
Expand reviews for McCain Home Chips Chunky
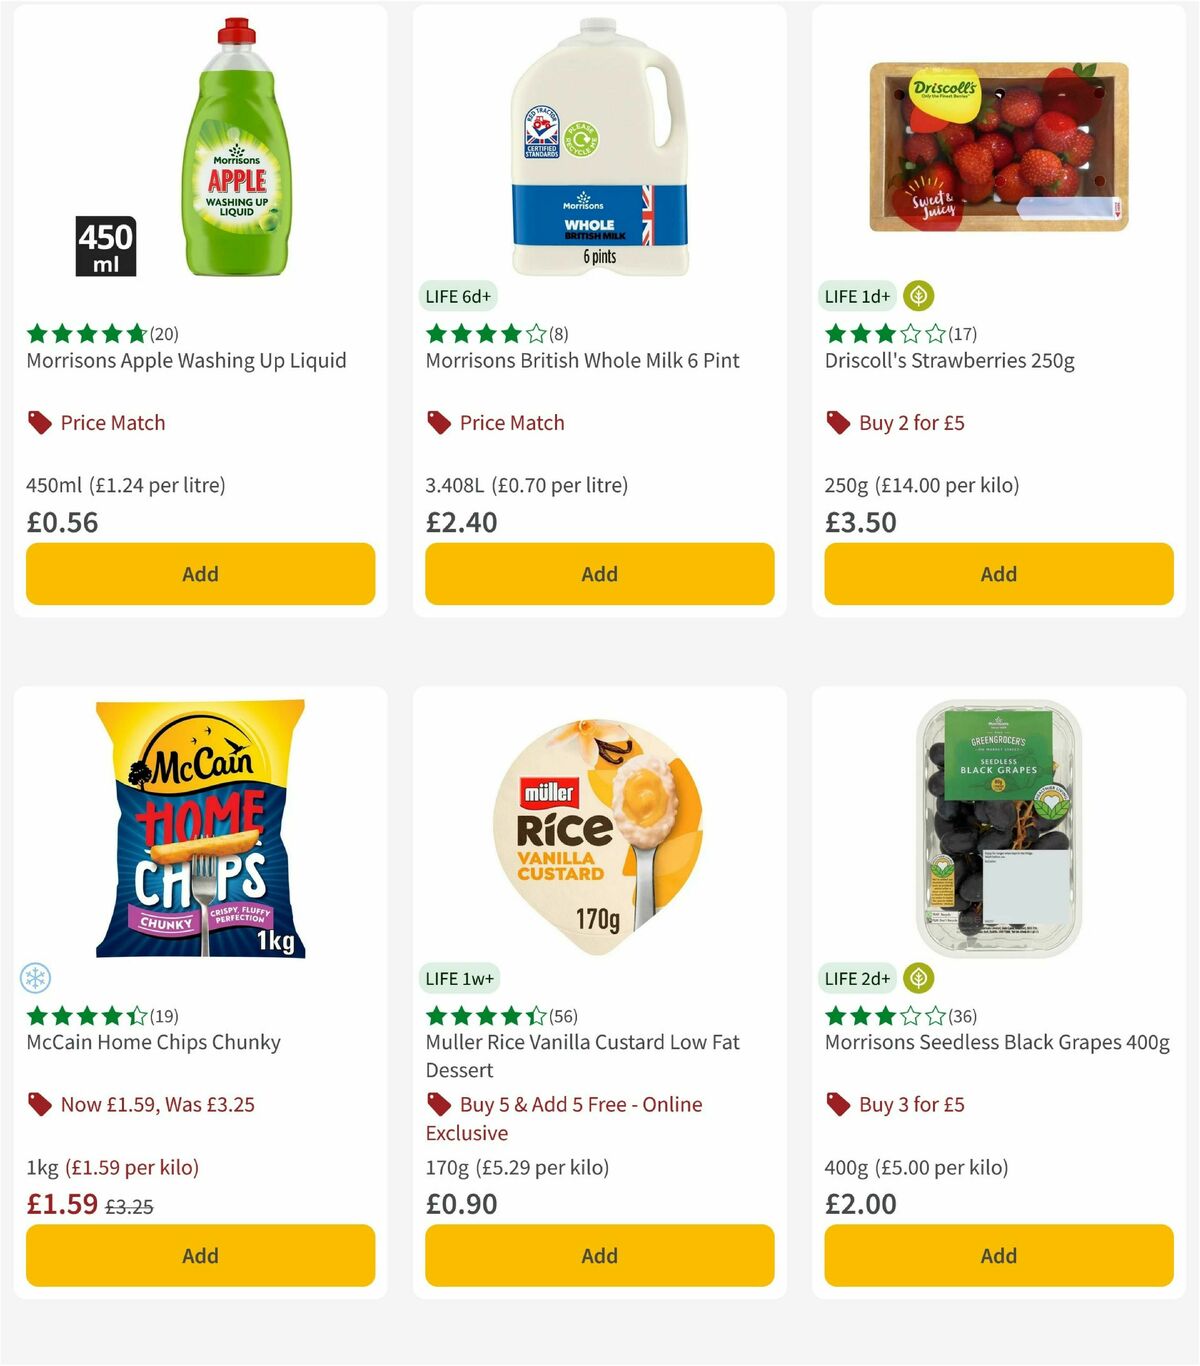pyautogui.click(x=165, y=1016)
